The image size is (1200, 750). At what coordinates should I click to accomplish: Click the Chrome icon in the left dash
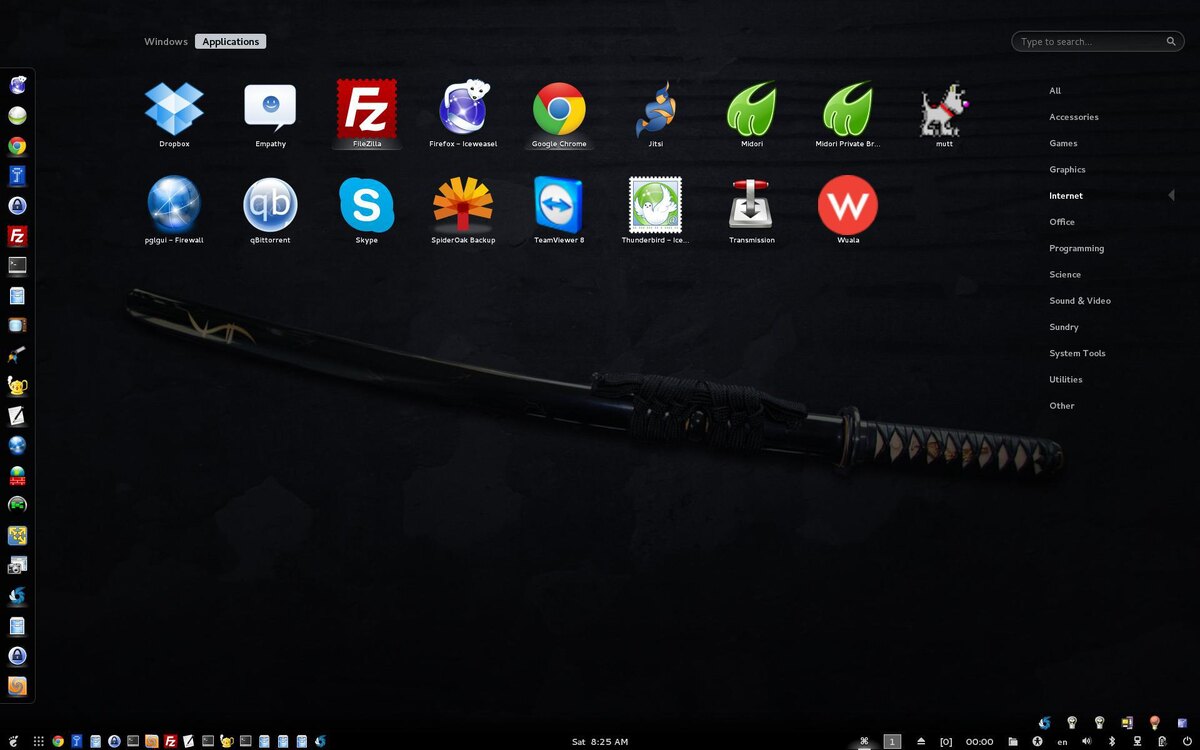[17, 146]
